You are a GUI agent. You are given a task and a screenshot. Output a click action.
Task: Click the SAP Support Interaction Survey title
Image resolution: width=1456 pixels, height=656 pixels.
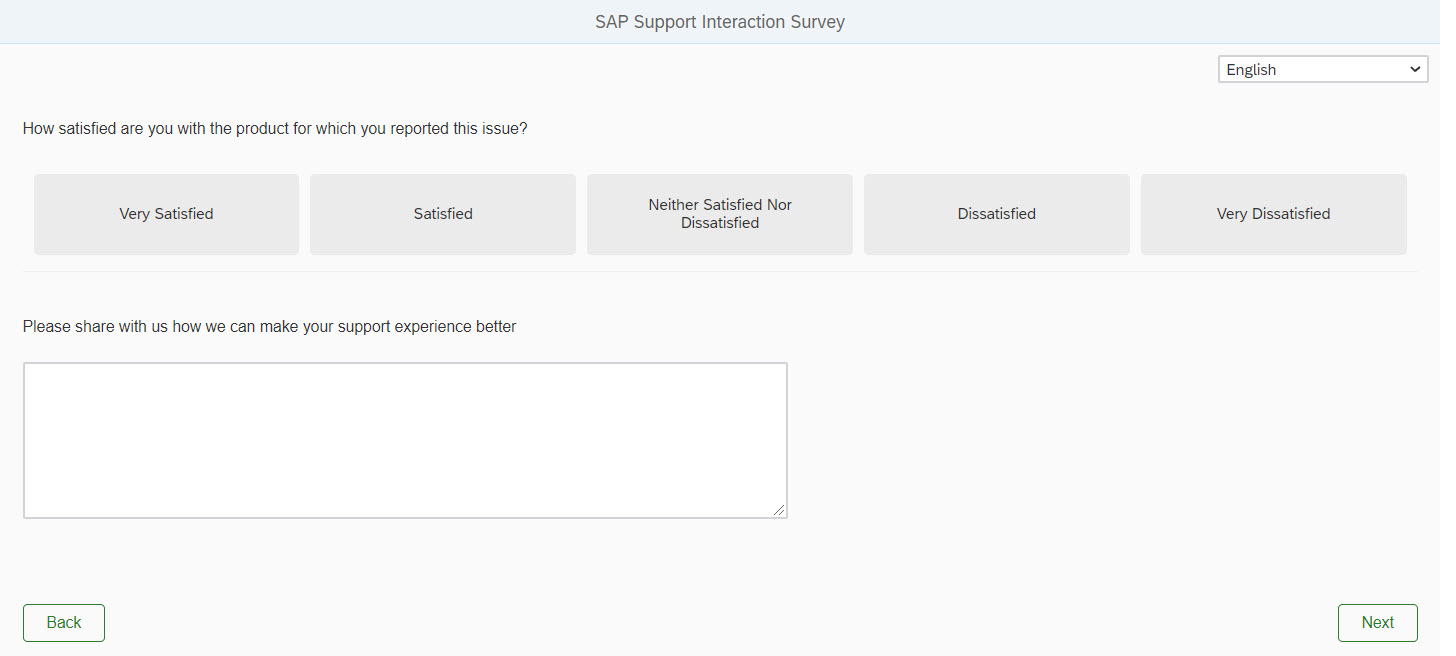tap(720, 22)
